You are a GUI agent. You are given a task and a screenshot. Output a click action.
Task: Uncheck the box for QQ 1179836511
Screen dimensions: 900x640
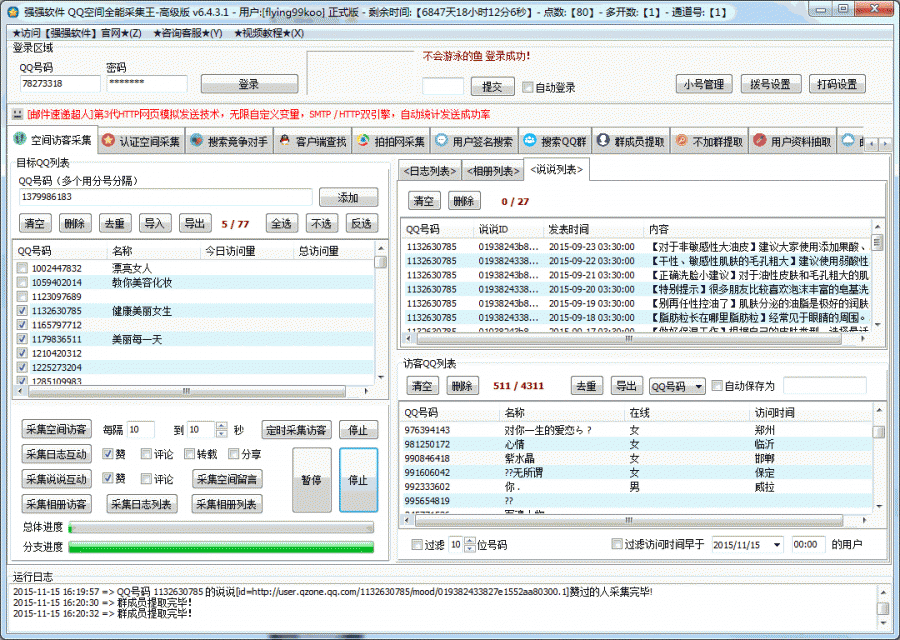[x=22, y=339]
